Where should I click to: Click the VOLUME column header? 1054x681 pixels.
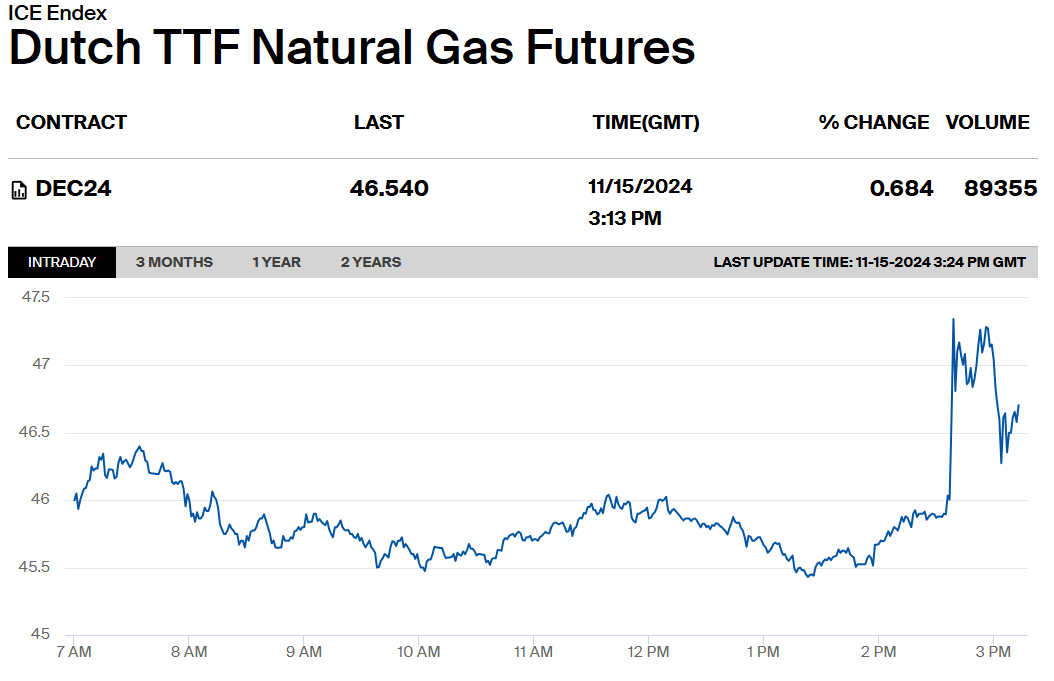[x=987, y=122]
